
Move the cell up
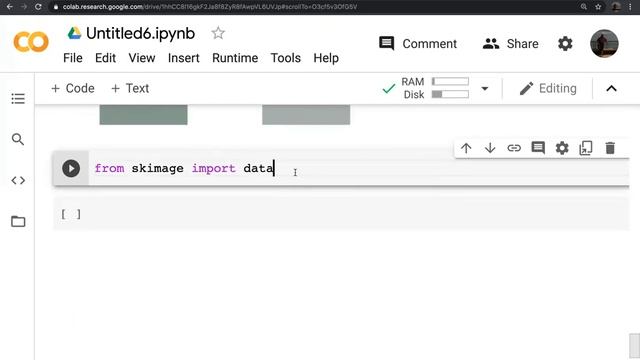point(466,148)
